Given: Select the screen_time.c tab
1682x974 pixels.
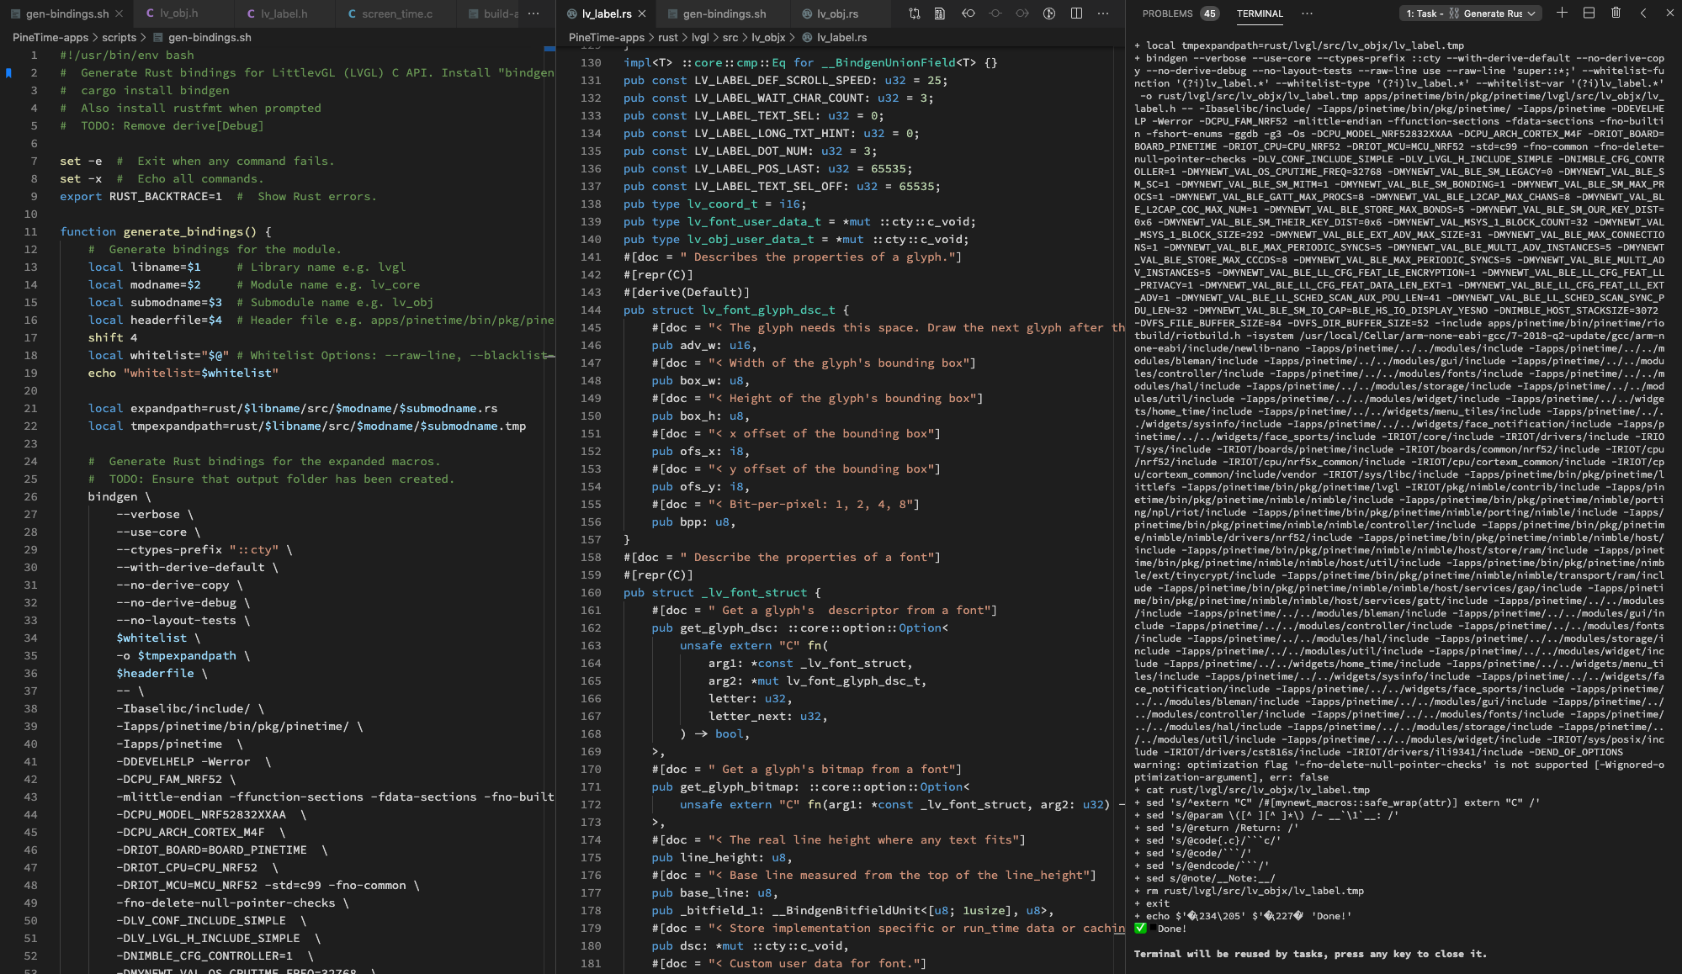Looking at the screenshot, I should 396,14.
